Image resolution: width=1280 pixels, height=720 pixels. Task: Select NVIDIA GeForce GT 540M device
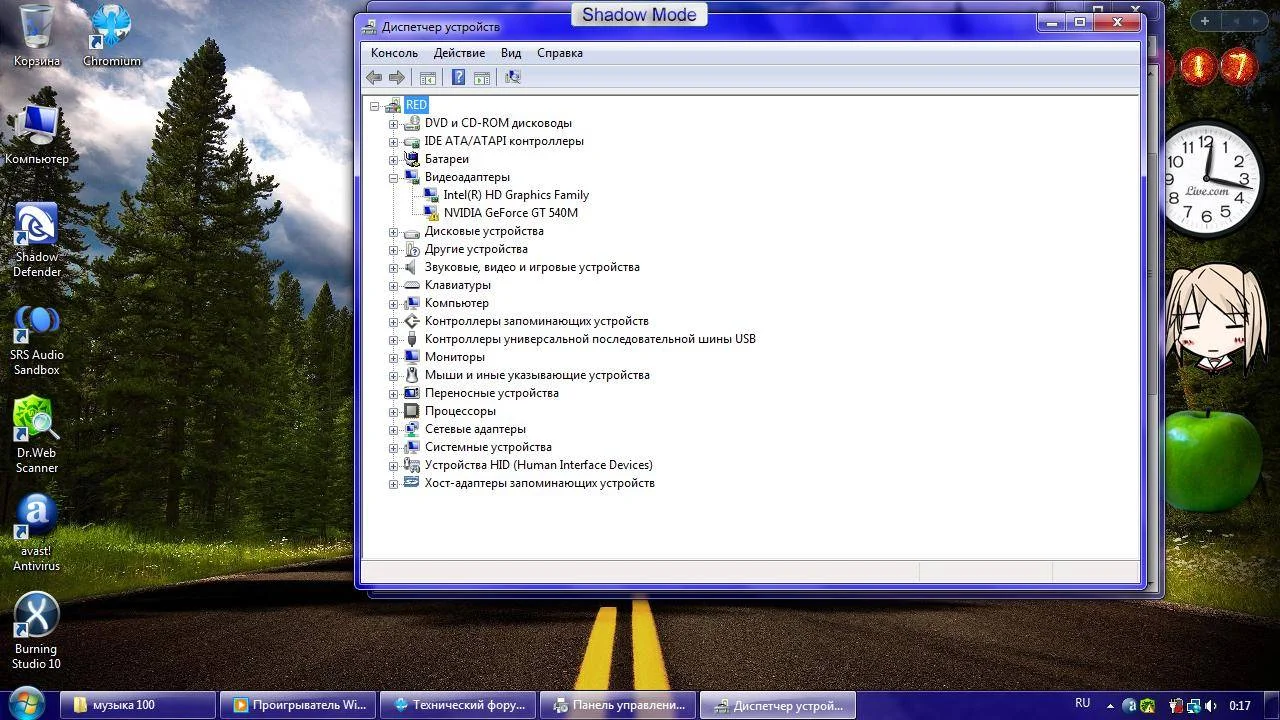tap(511, 213)
